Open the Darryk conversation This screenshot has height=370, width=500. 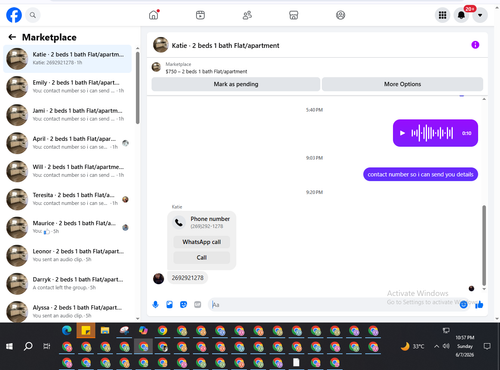pyautogui.click(x=68, y=284)
